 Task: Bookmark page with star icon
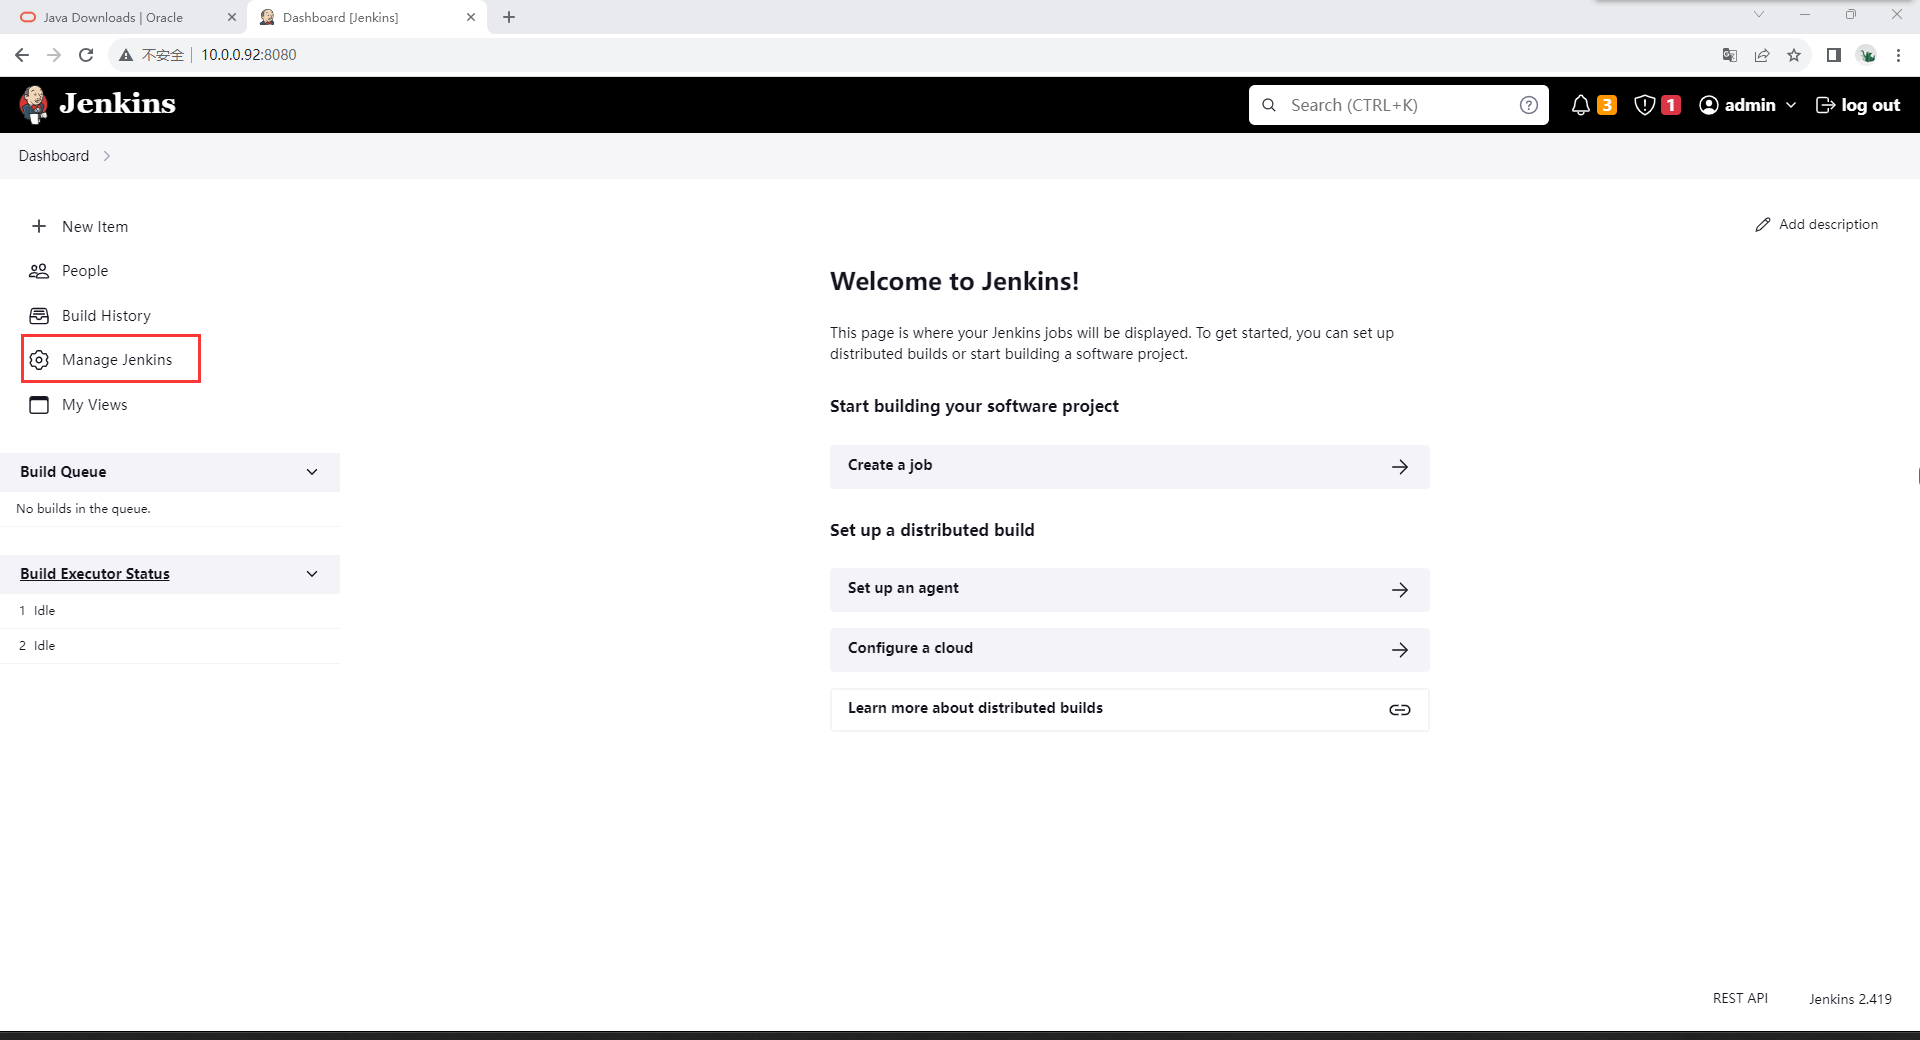click(x=1794, y=55)
